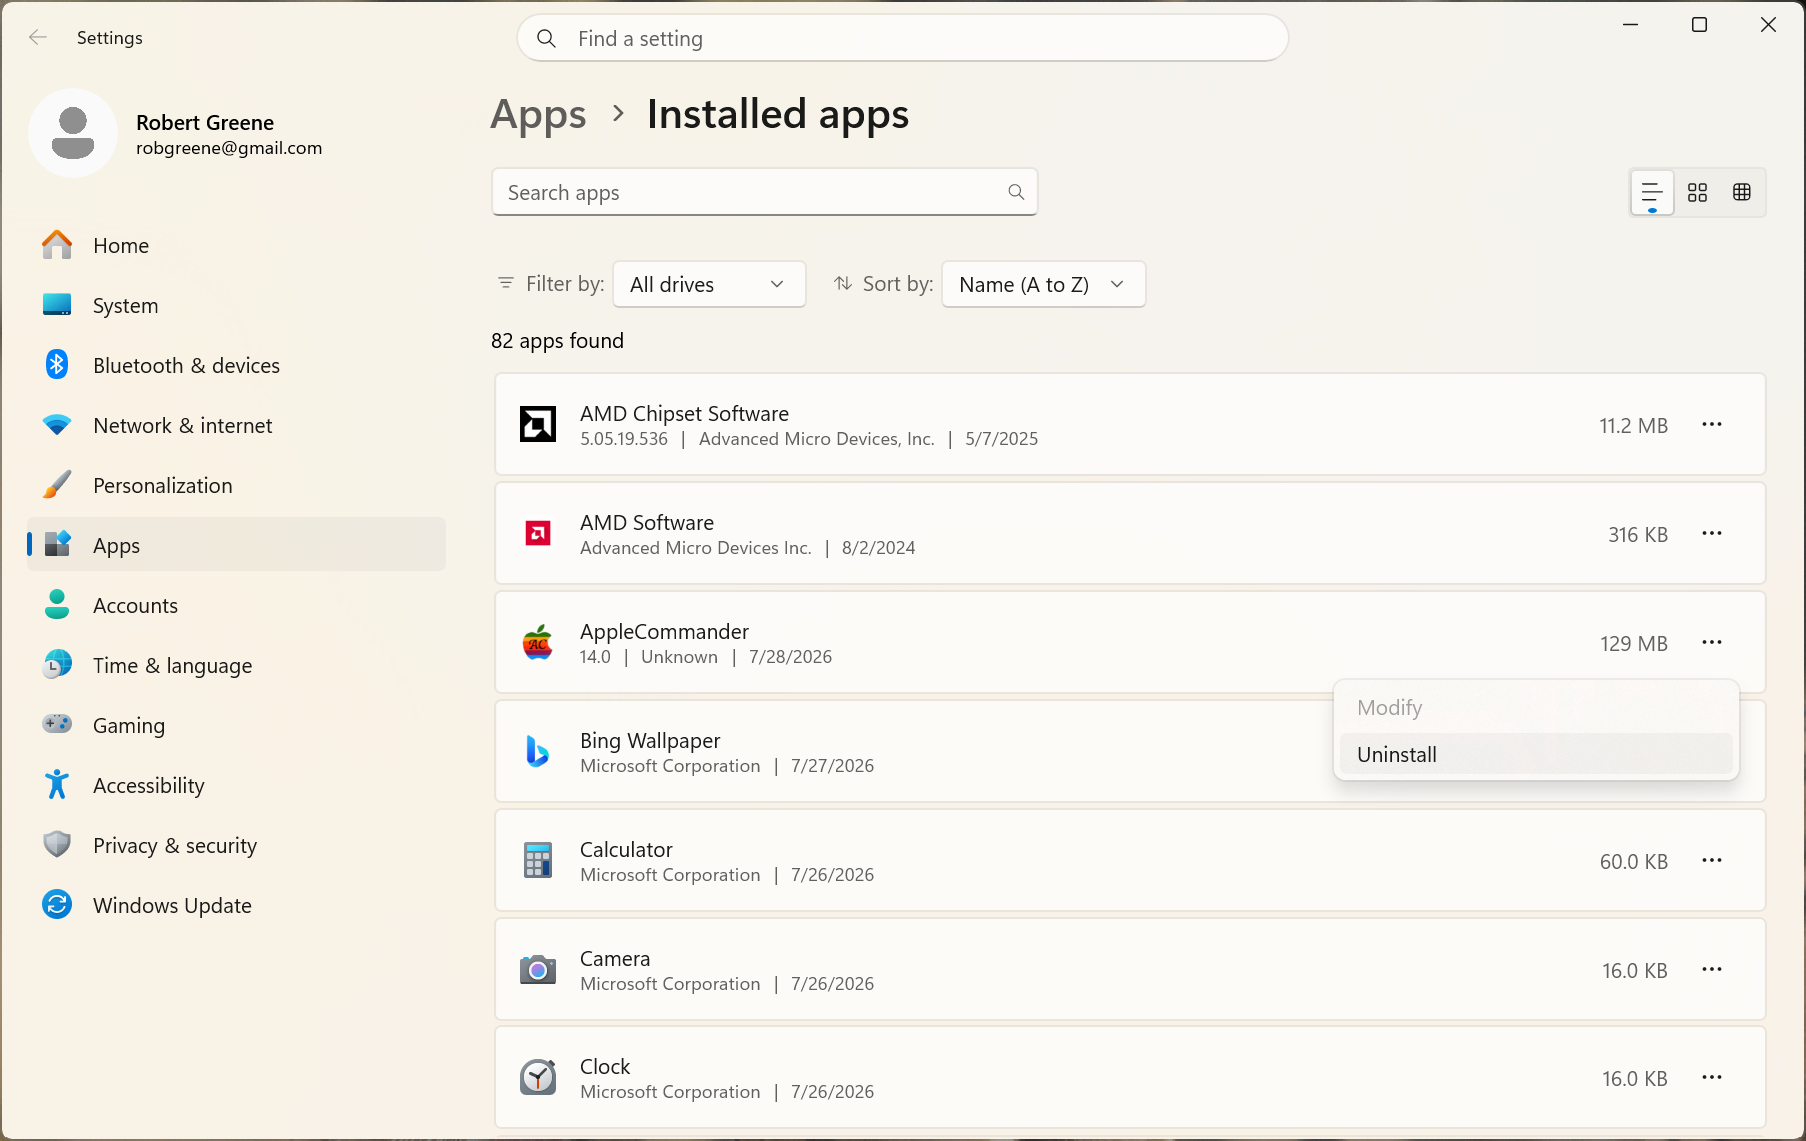Image resolution: width=1806 pixels, height=1141 pixels.
Task: Open Privacy & security settings
Action: [x=236, y=845]
